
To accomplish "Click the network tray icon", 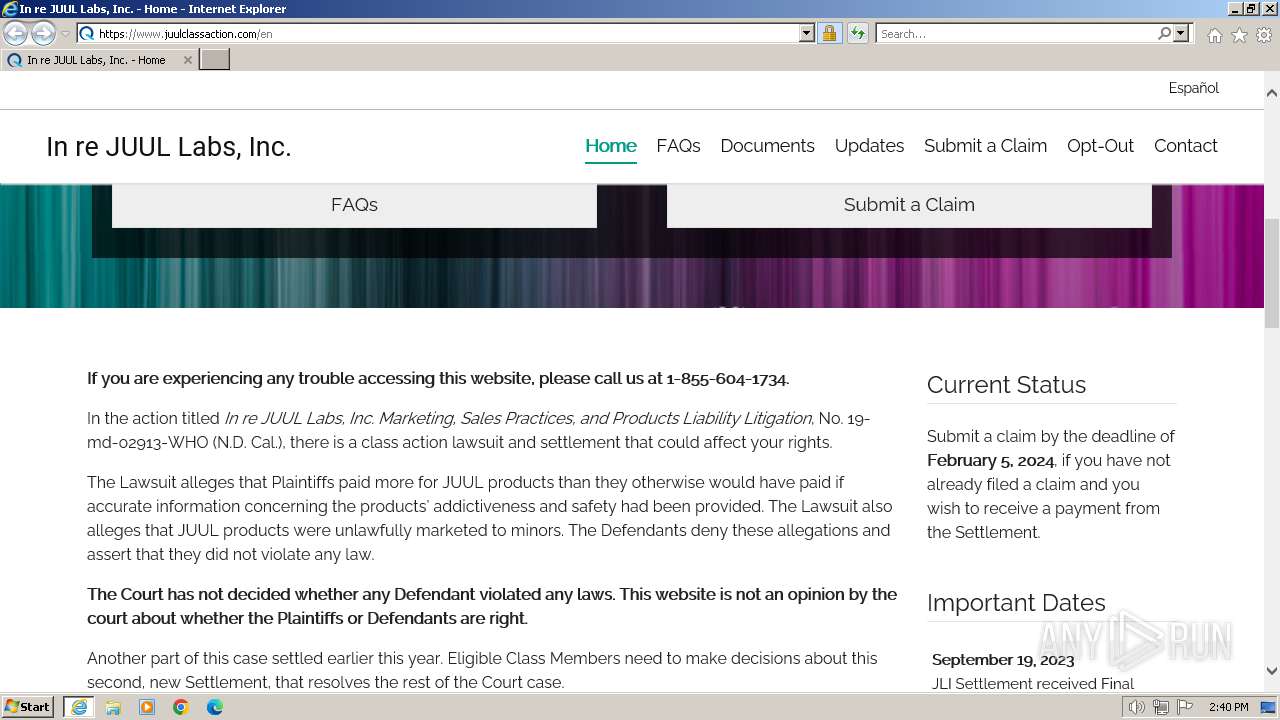I will coord(1161,707).
